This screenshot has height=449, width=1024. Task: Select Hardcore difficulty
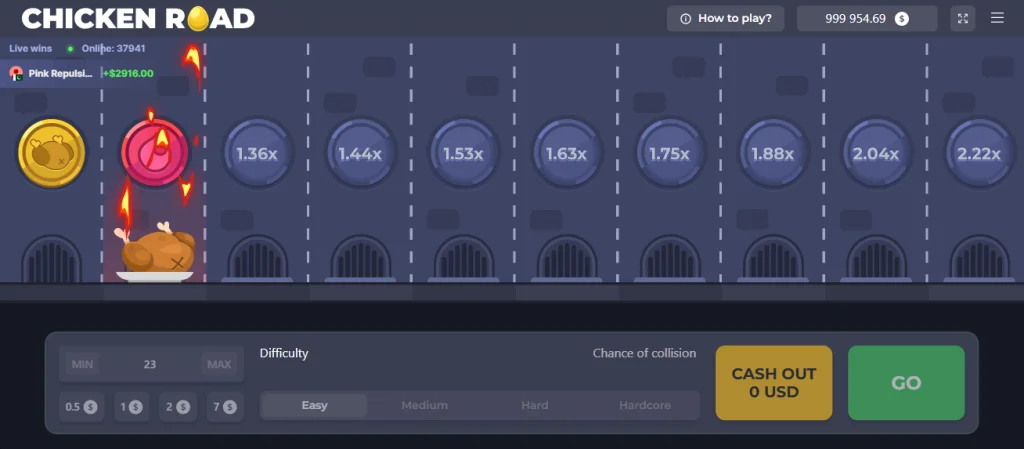[x=645, y=405]
